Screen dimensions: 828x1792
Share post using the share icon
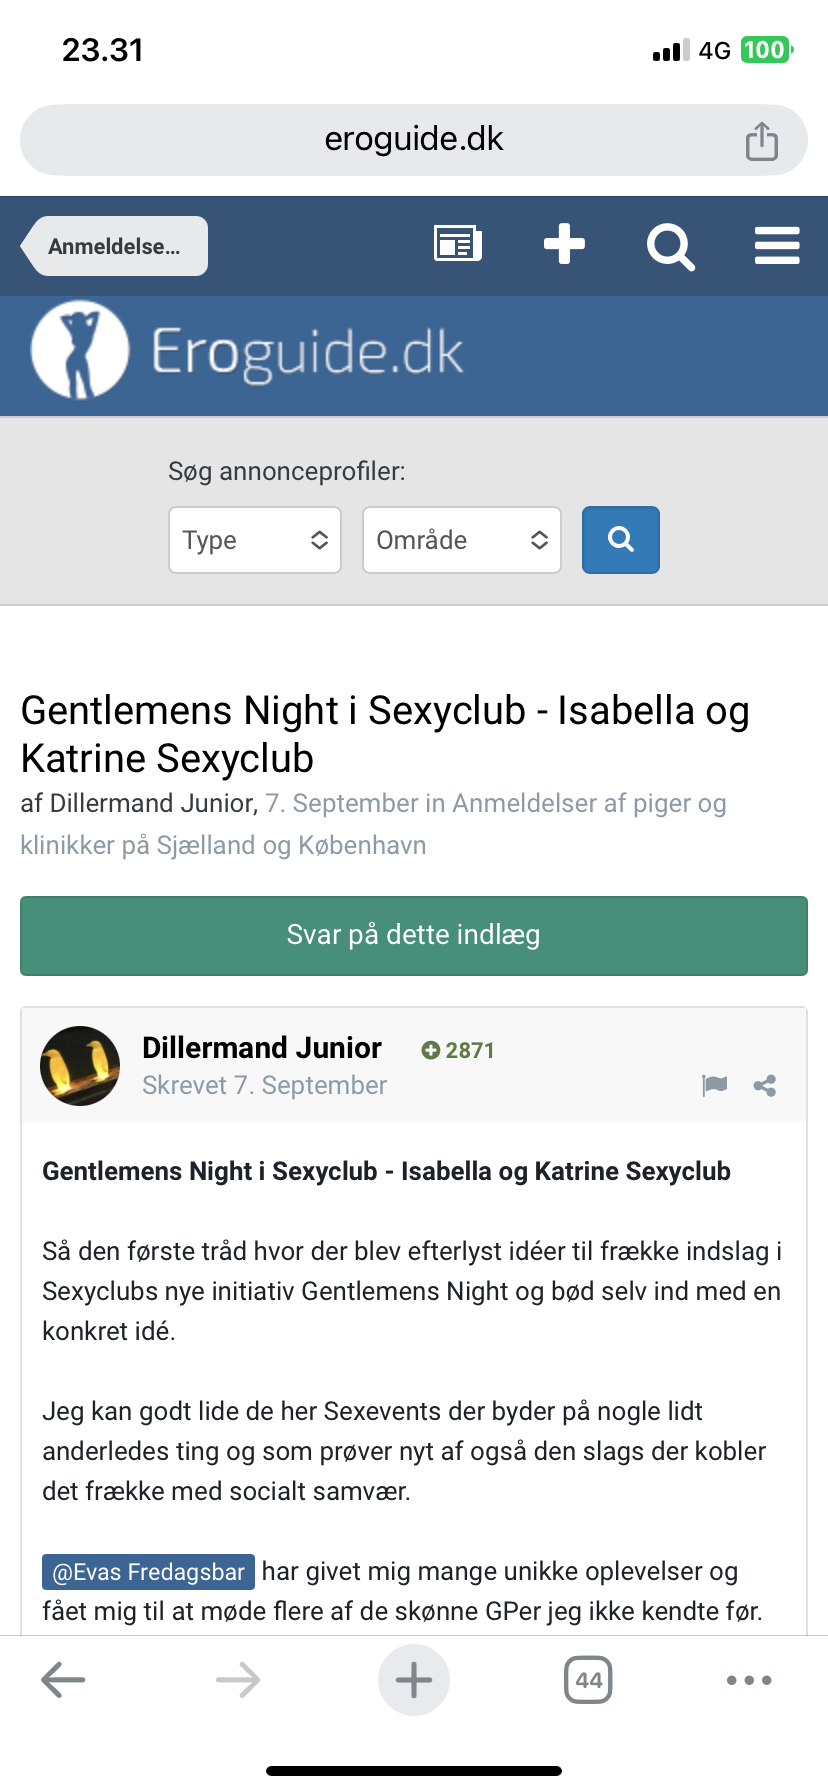point(765,1086)
